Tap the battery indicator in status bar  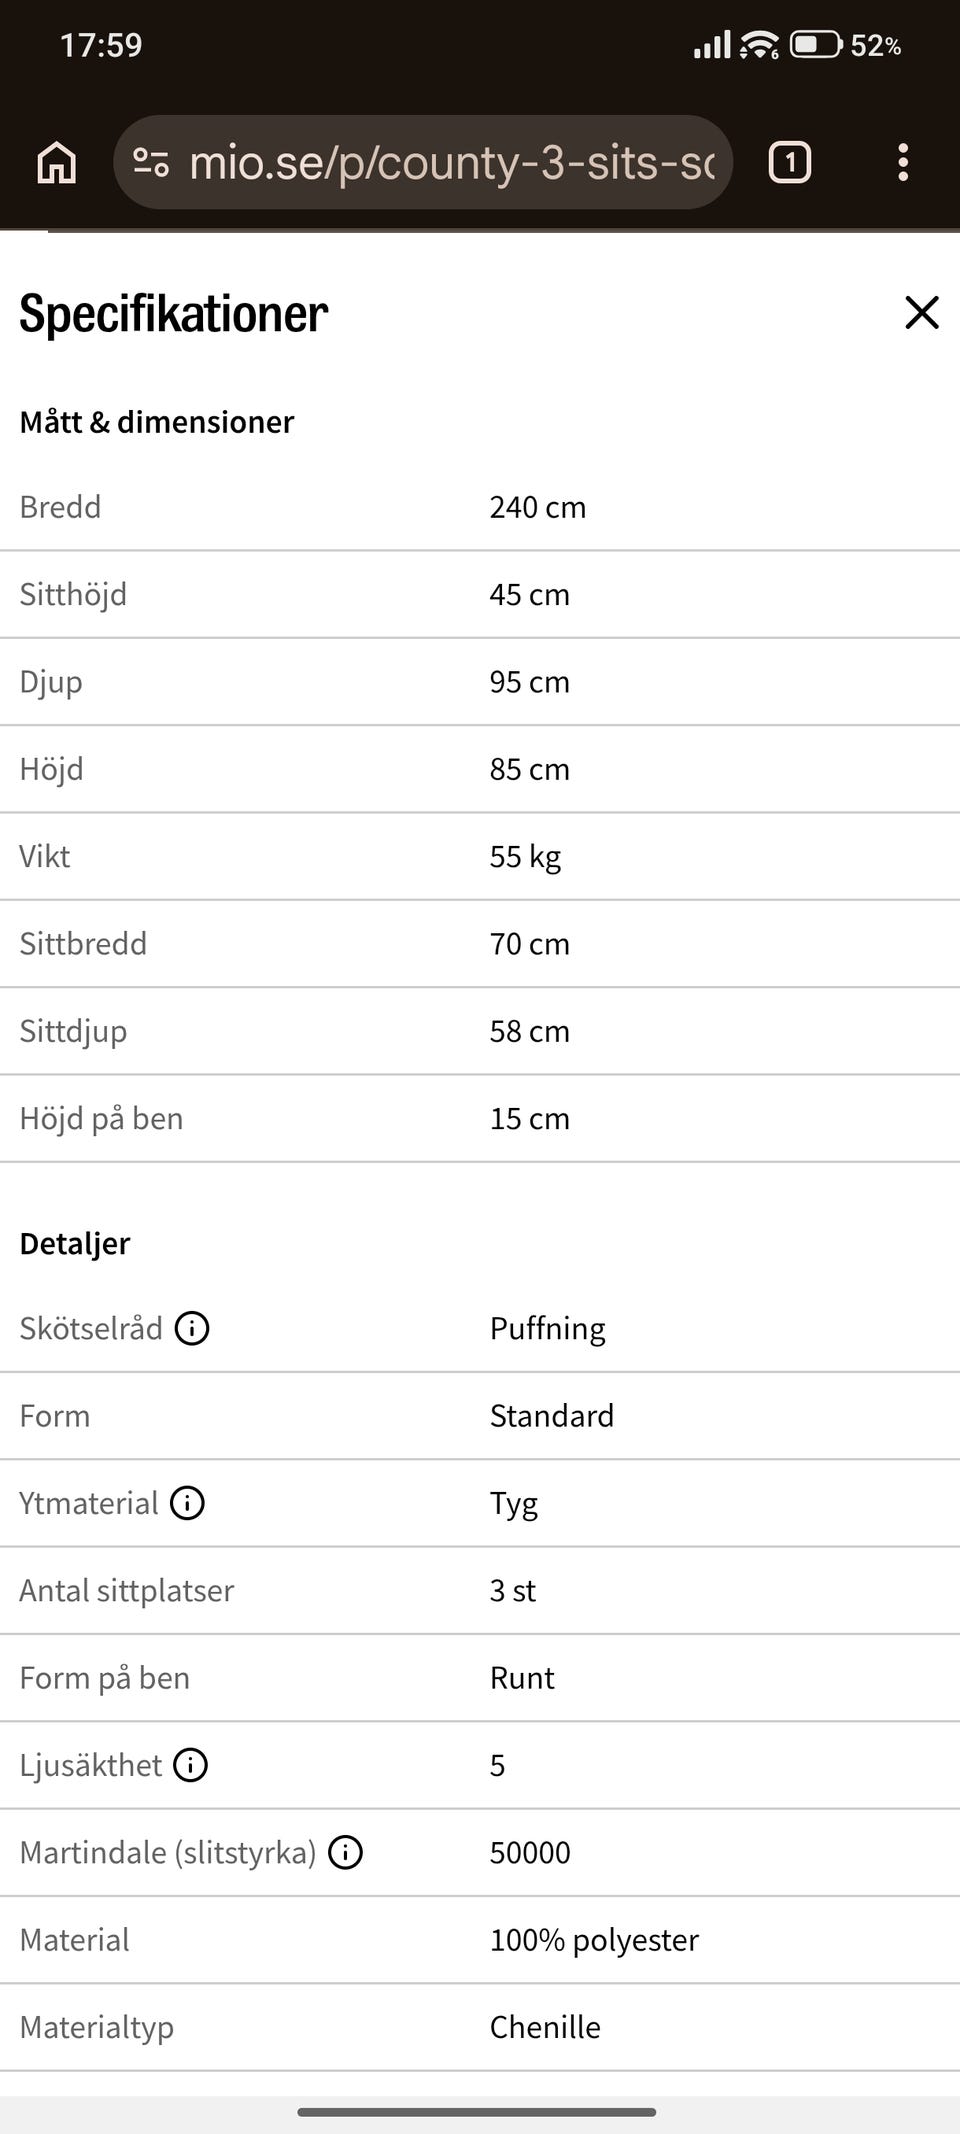(x=816, y=45)
